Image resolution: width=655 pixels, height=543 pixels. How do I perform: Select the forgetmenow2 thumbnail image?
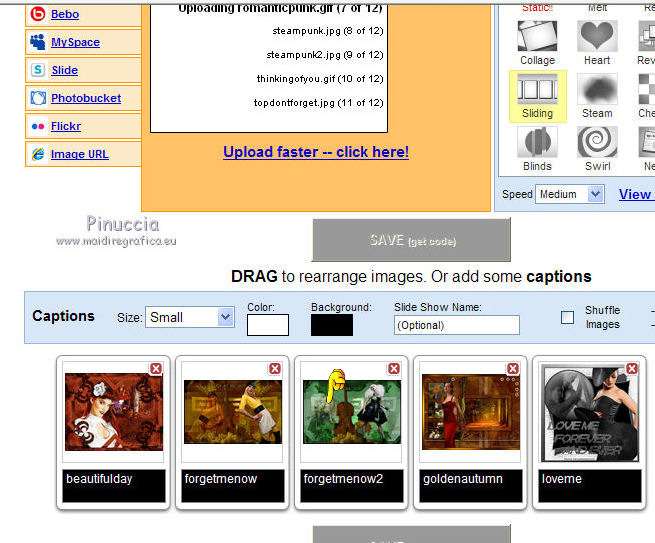tap(352, 412)
